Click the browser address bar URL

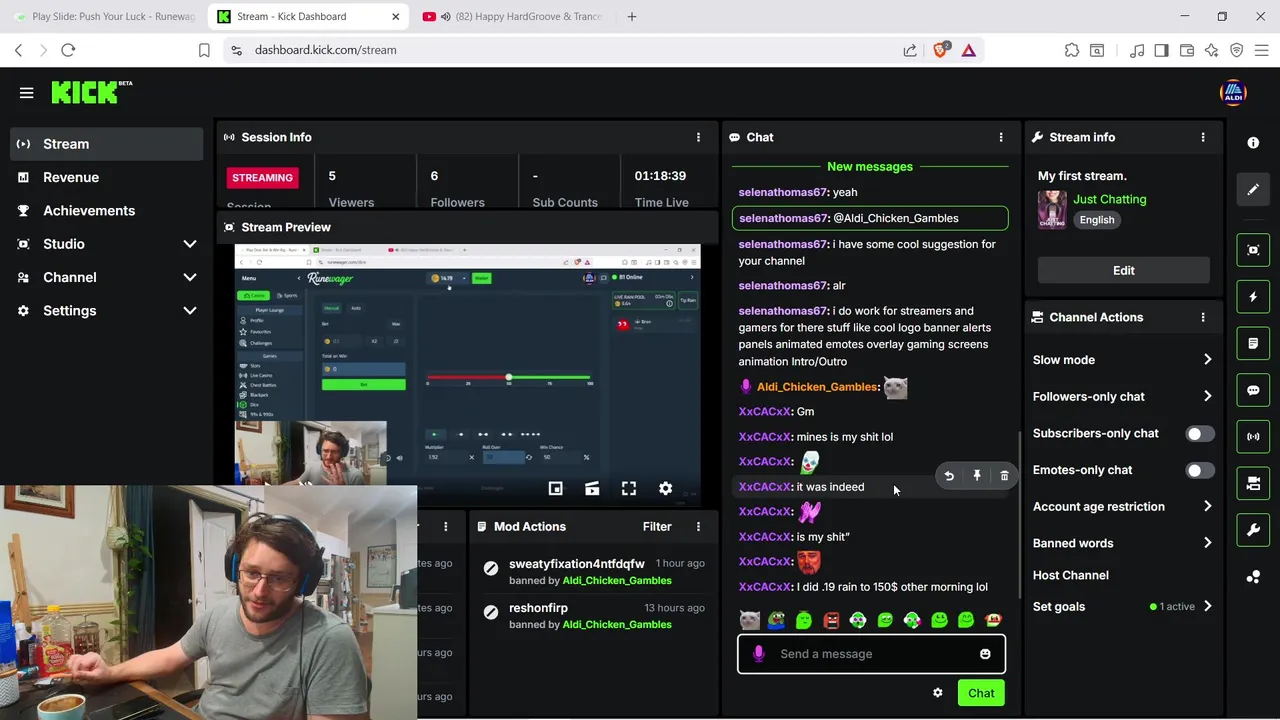coord(325,50)
